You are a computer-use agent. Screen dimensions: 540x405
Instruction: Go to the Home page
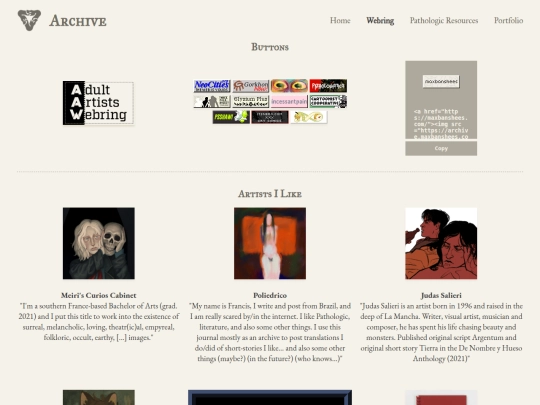coord(340,21)
